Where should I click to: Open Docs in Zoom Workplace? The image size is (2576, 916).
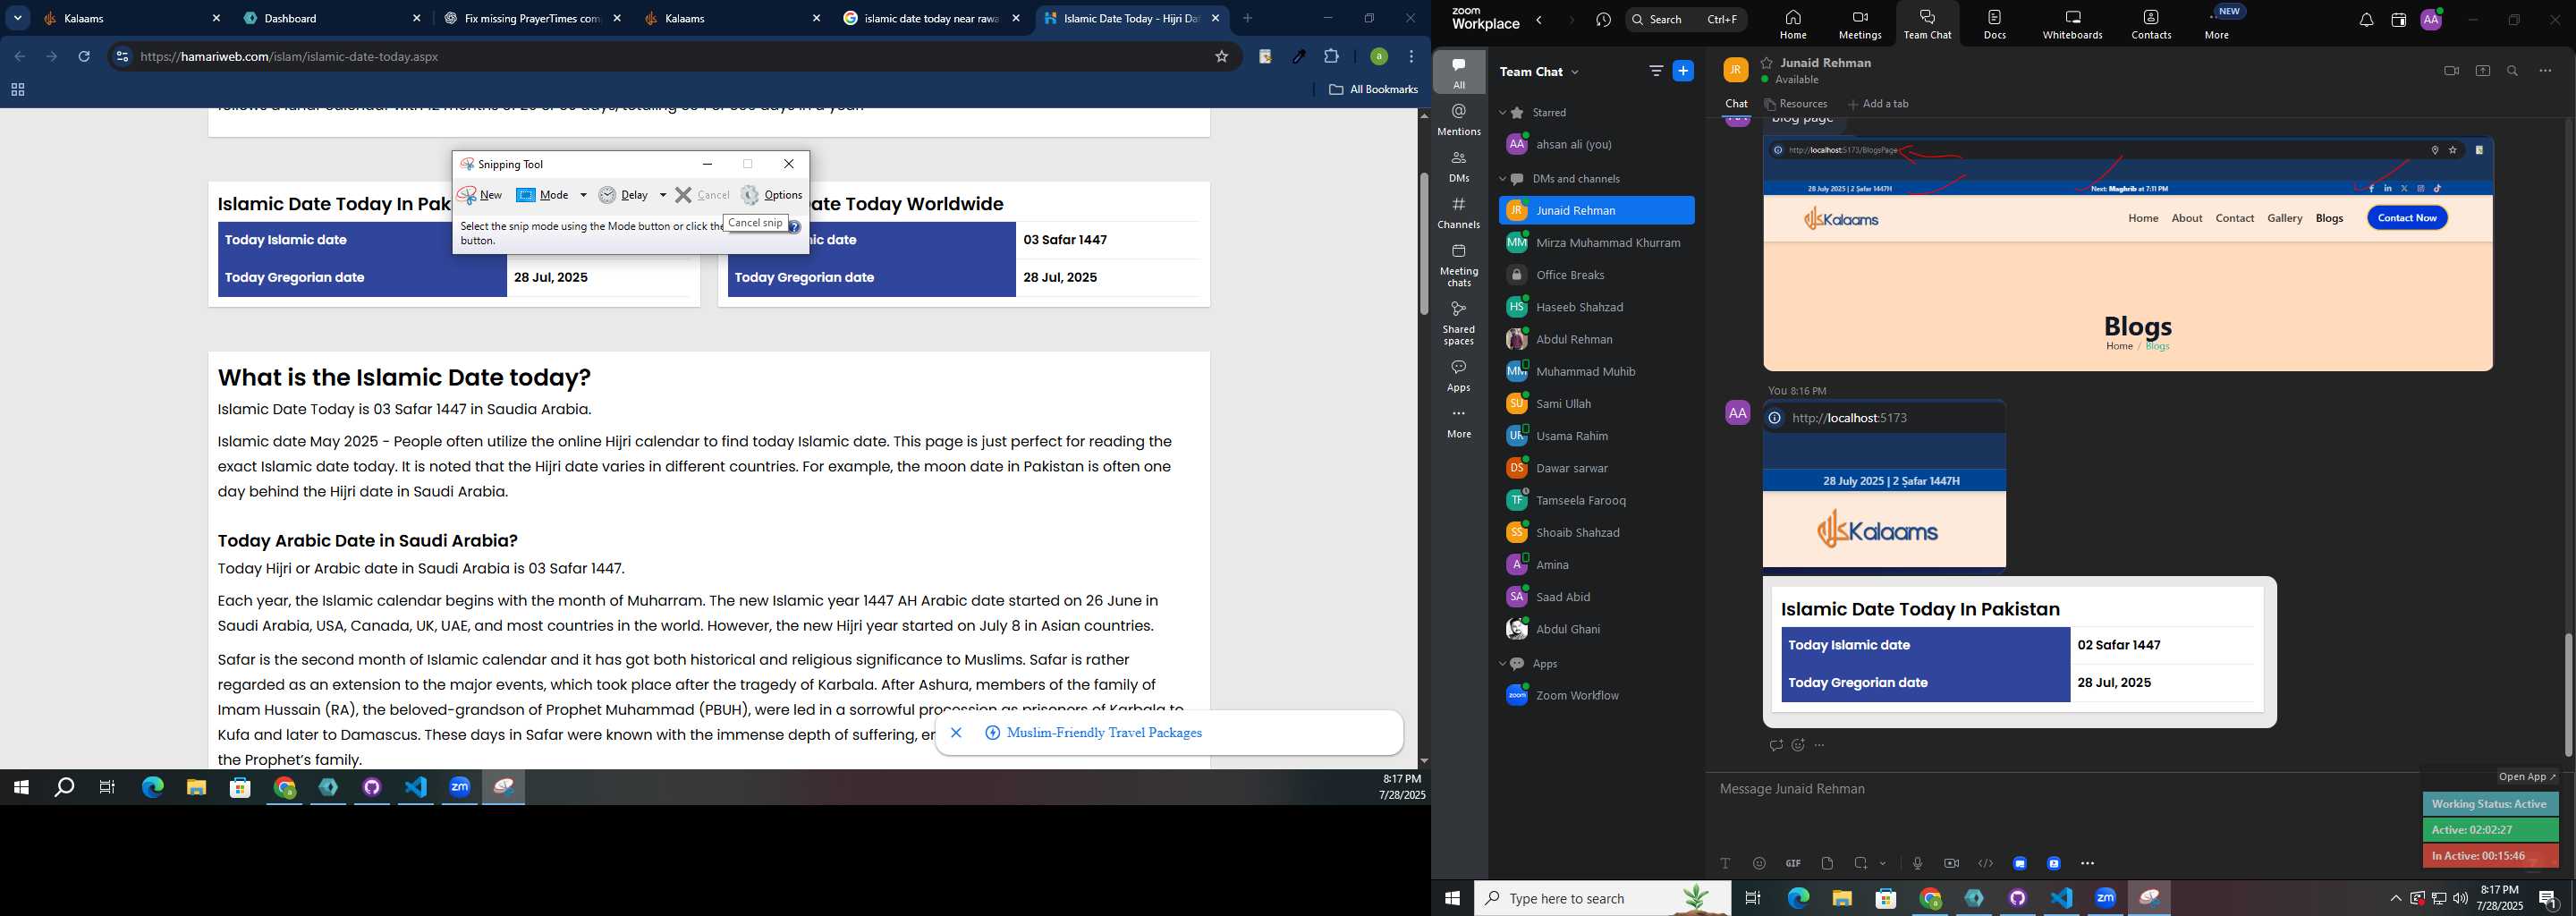(x=1995, y=24)
